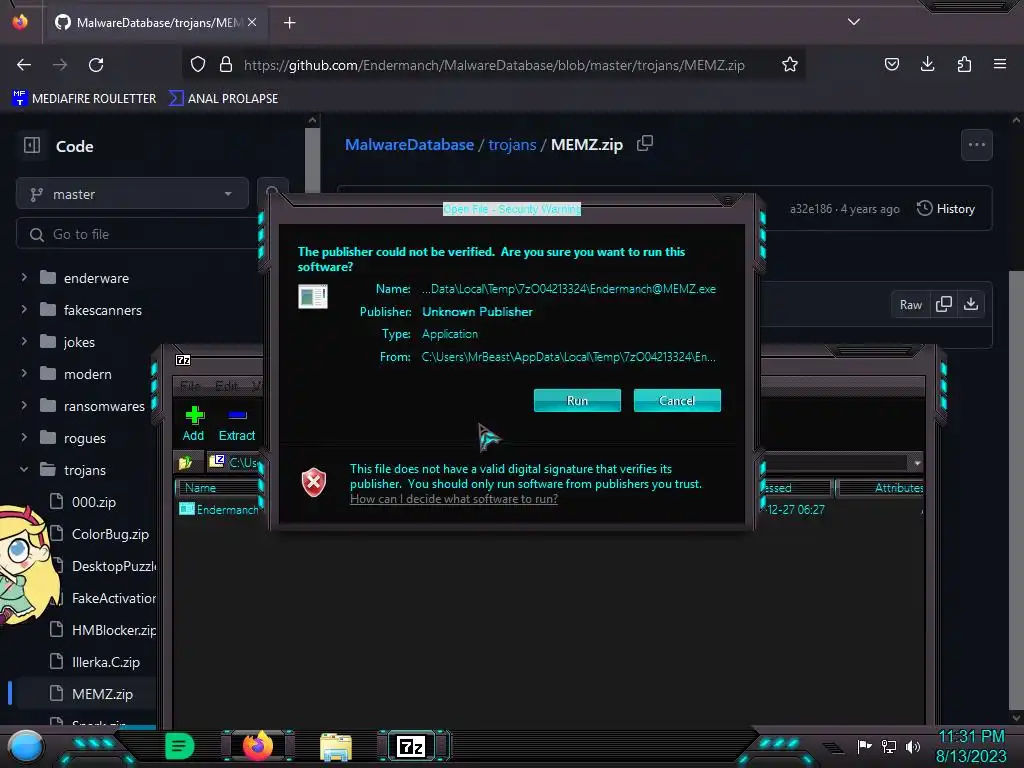Open tracking protection shield icon
The width and height of the screenshot is (1024, 768).
(x=198, y=65)
